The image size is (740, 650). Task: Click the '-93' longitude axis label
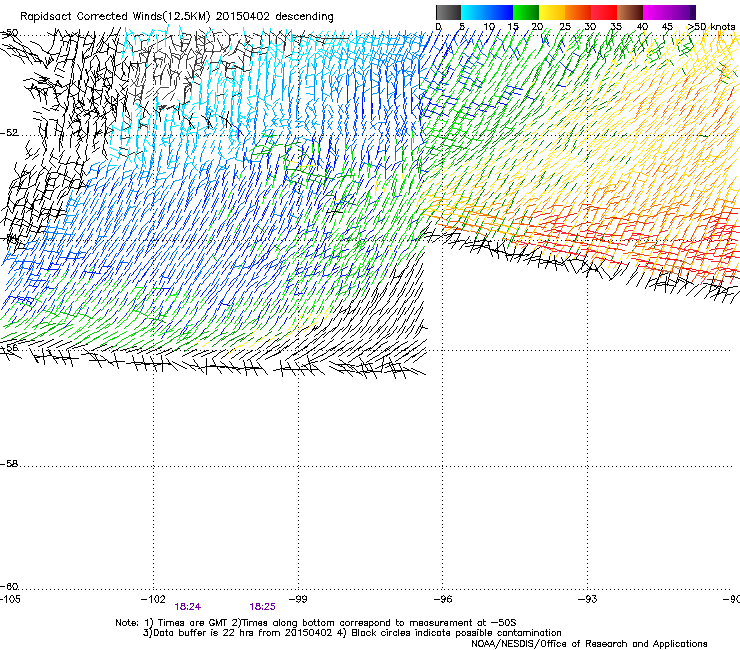tap(588, 599)
